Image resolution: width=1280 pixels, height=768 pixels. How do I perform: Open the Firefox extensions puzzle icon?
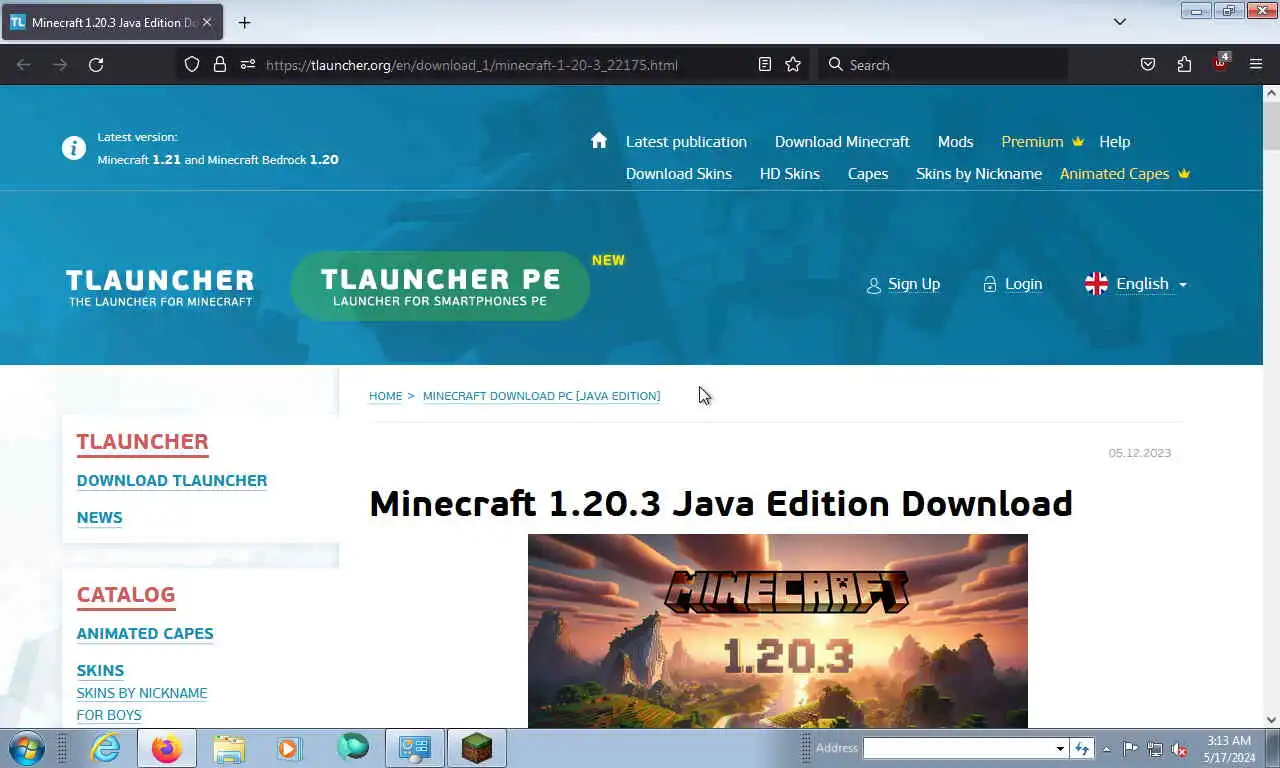tap(1184, 65)
